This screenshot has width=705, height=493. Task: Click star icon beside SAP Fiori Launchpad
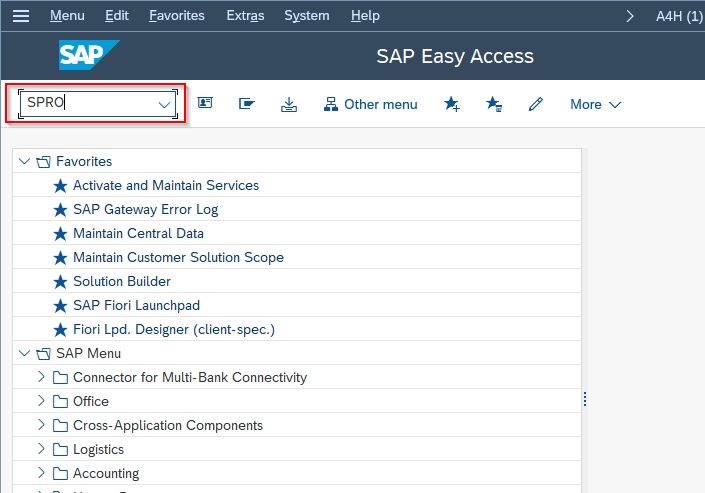[60, 306]
